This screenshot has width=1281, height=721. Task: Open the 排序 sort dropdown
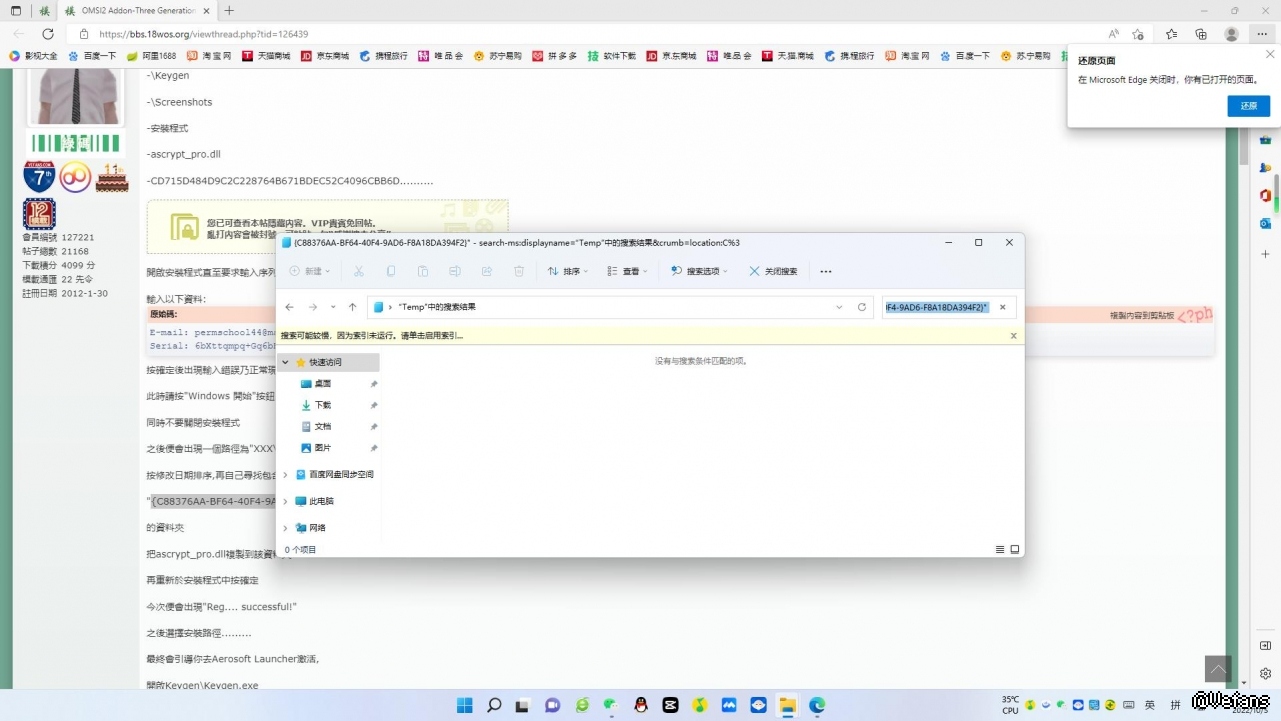(567, 271)
